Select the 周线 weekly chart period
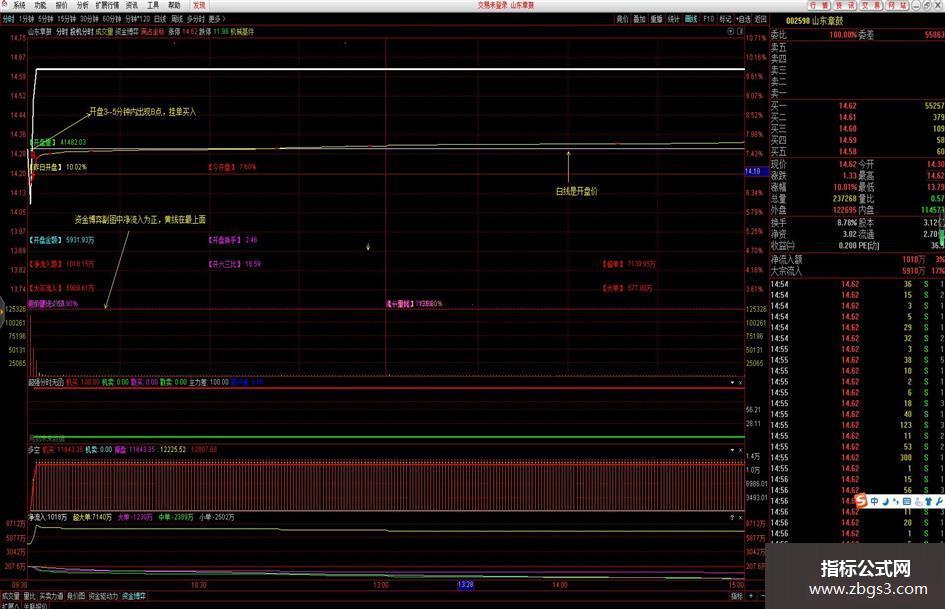This screenshot has height=609, width=945. point(177,19)
